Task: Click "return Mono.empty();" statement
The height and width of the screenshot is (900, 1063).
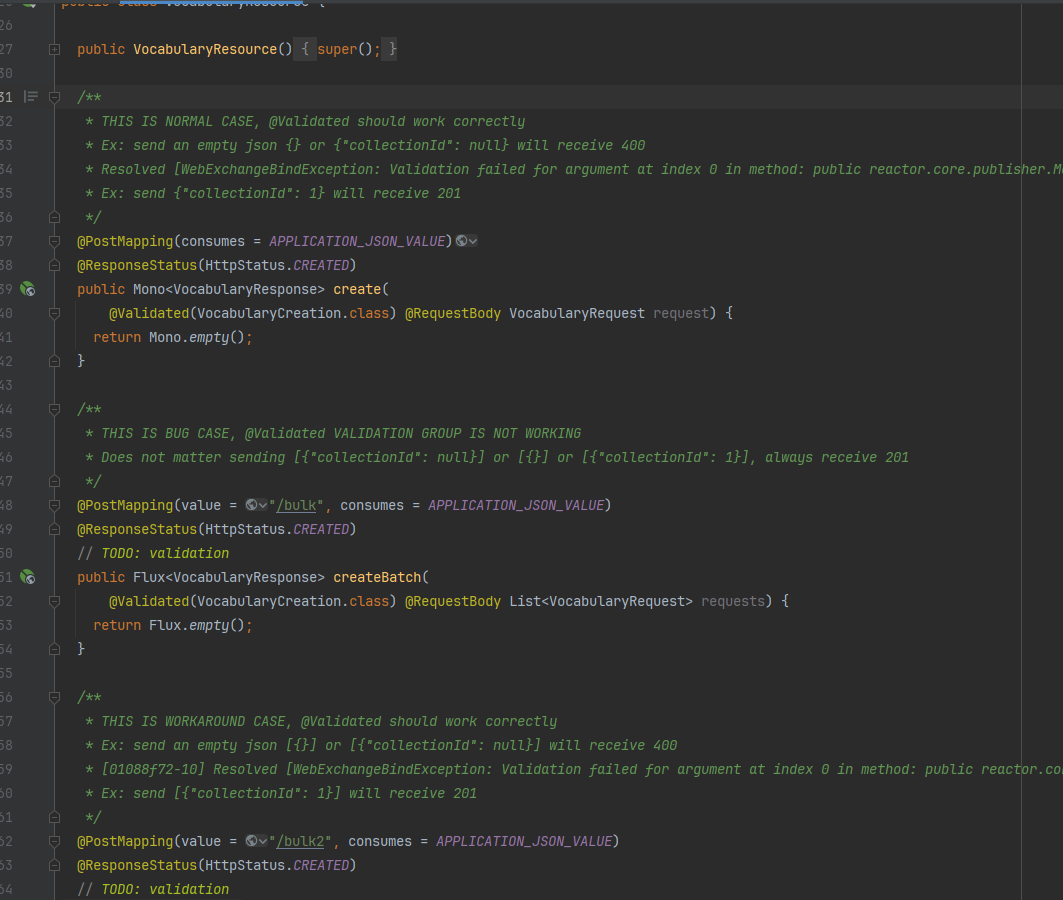Action: tap(173, 338)
